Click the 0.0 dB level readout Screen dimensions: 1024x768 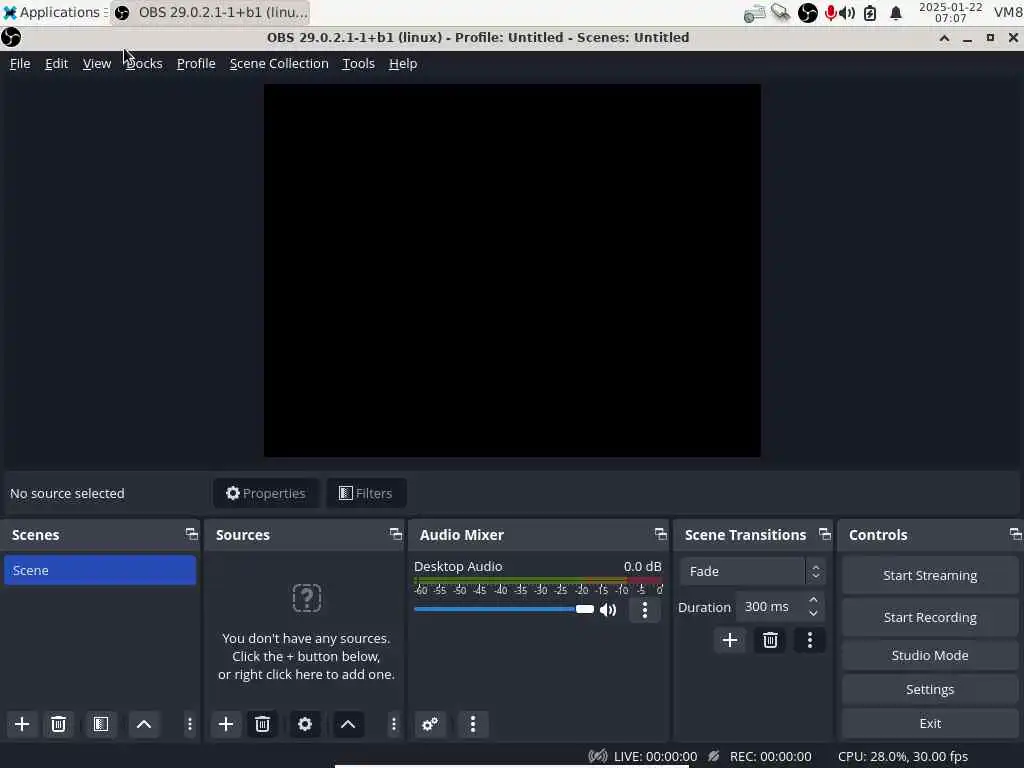[643, 566]
